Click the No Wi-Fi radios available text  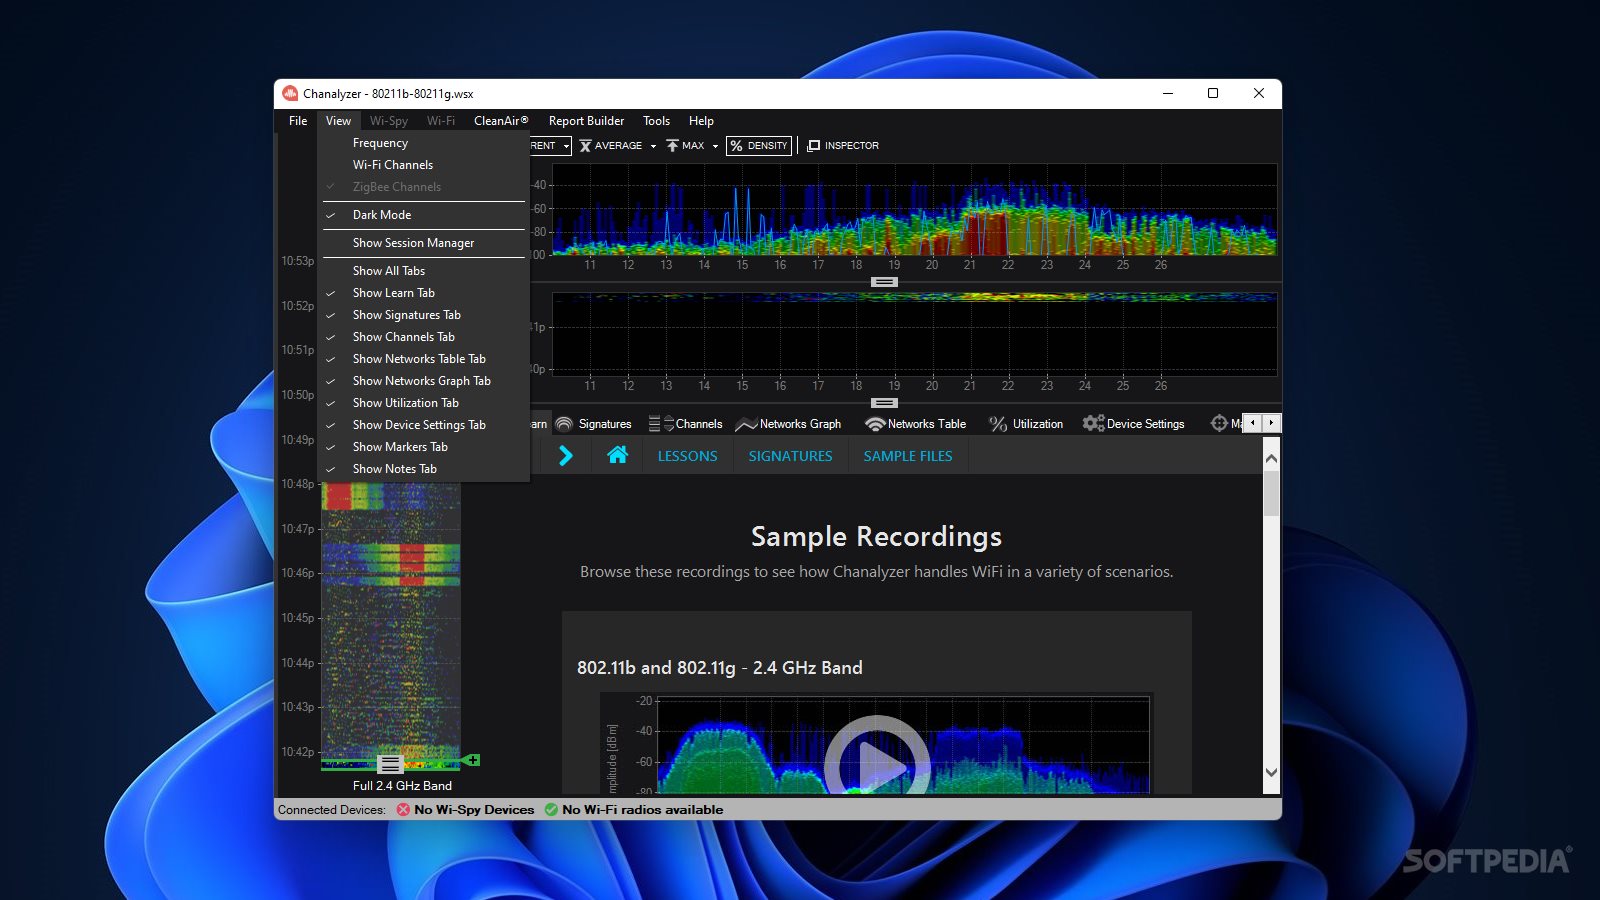(x=642, y=810)
